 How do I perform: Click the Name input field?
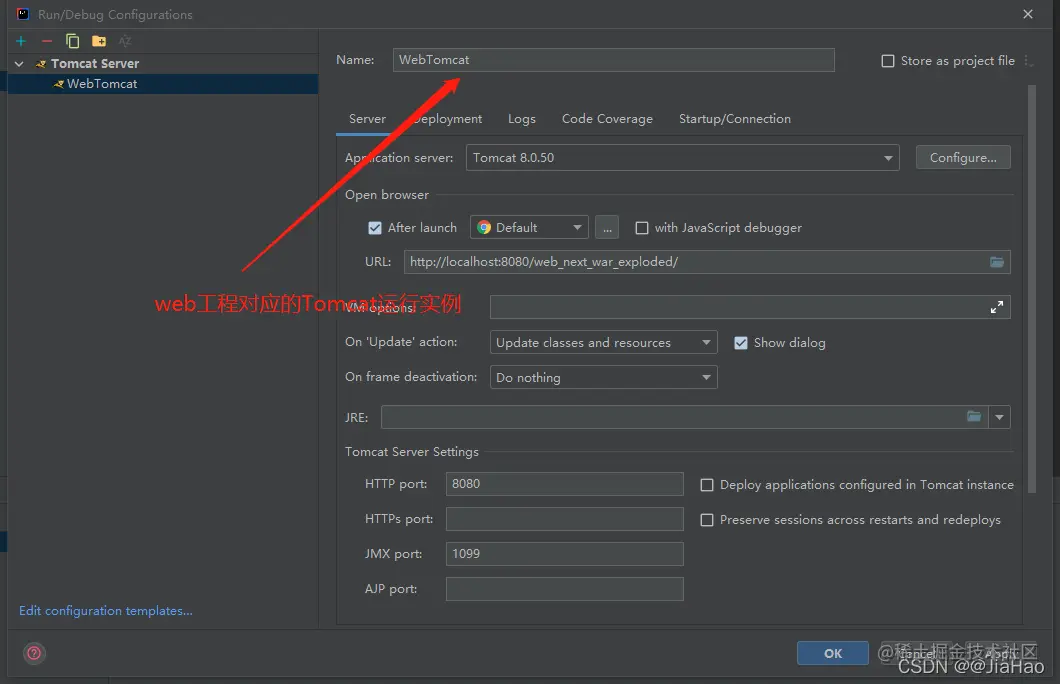pyautogui.click(x=614, y=59)
